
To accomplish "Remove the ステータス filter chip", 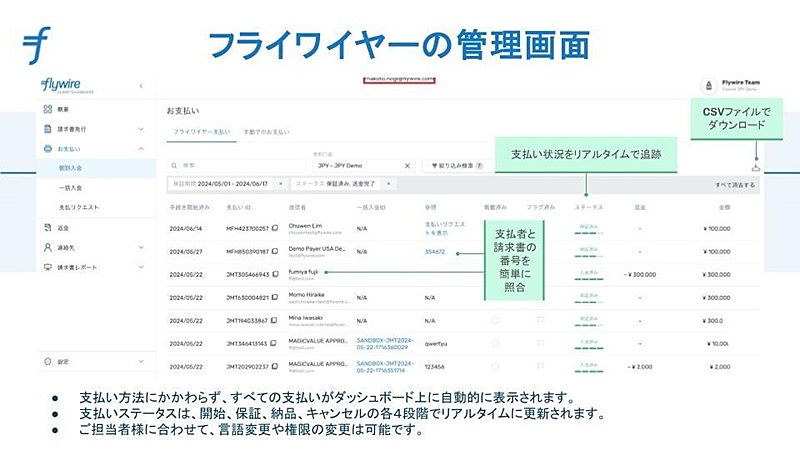I will (x=388, y=184).
